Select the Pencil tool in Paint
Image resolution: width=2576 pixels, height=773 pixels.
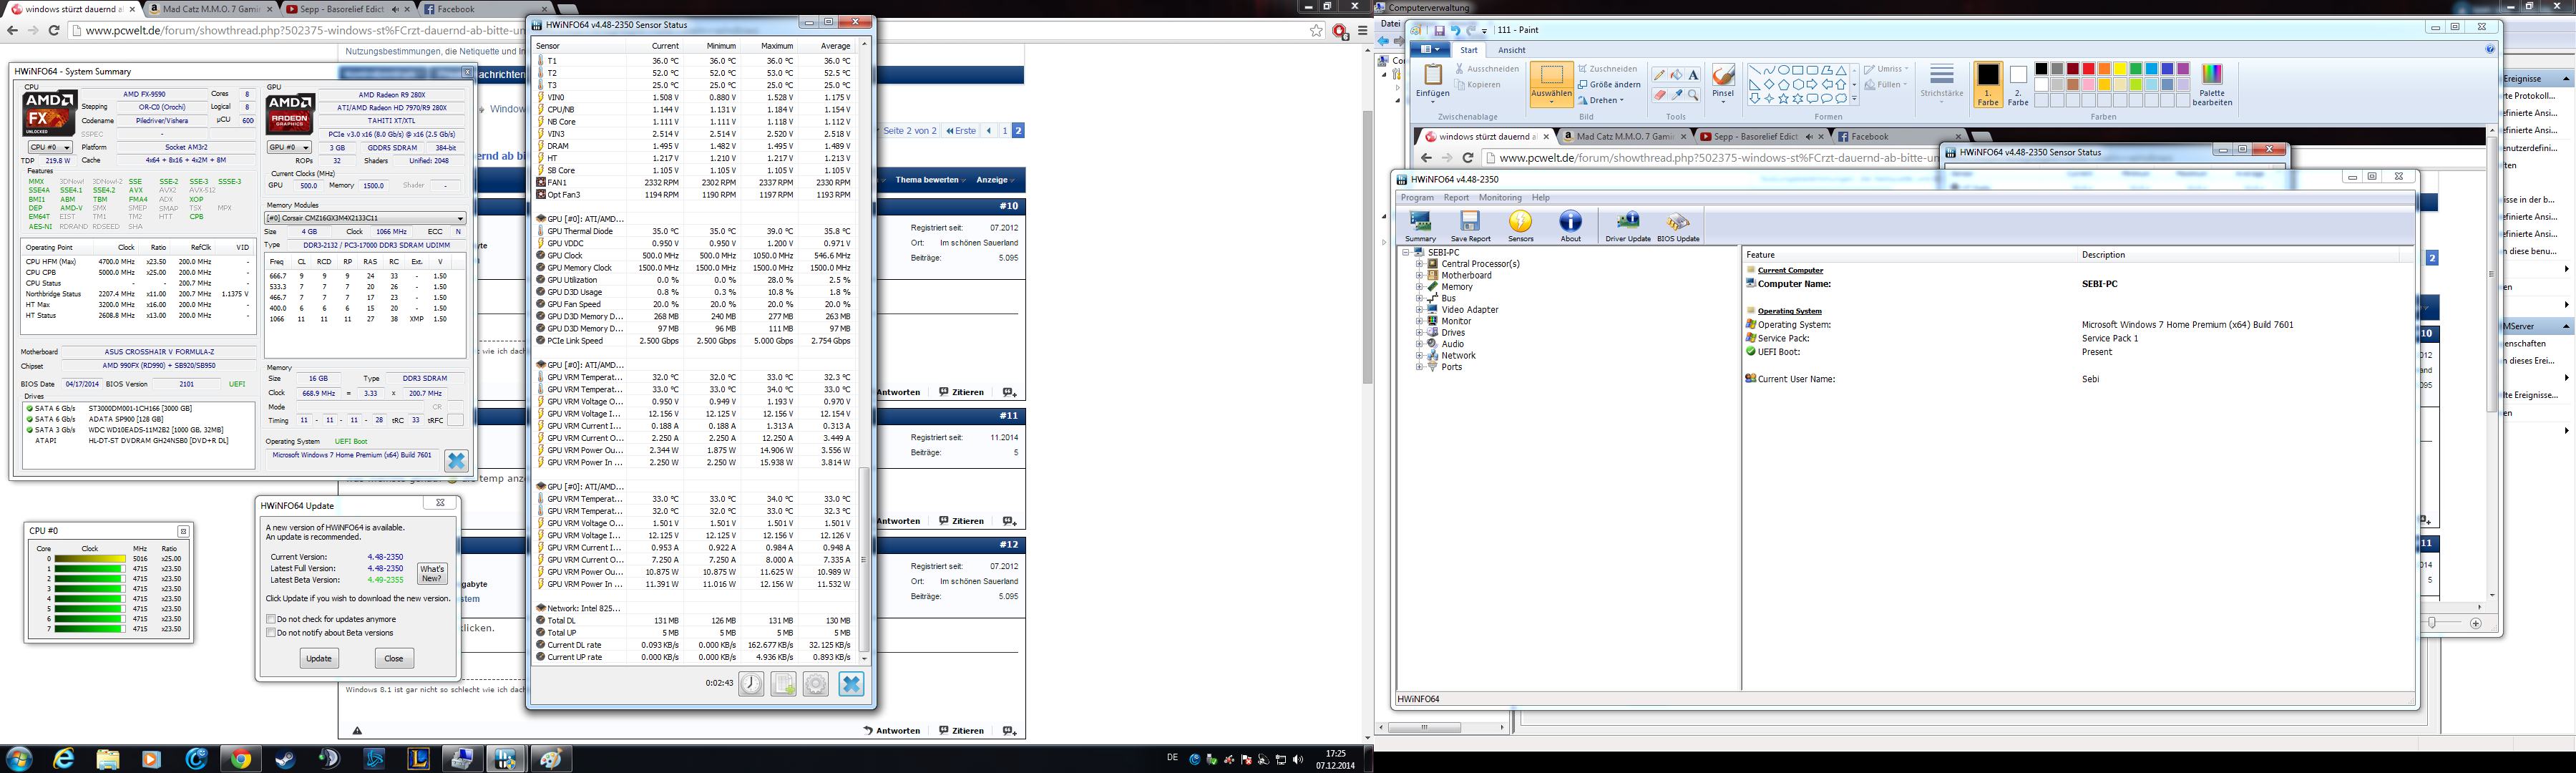tap(1659, 75)
